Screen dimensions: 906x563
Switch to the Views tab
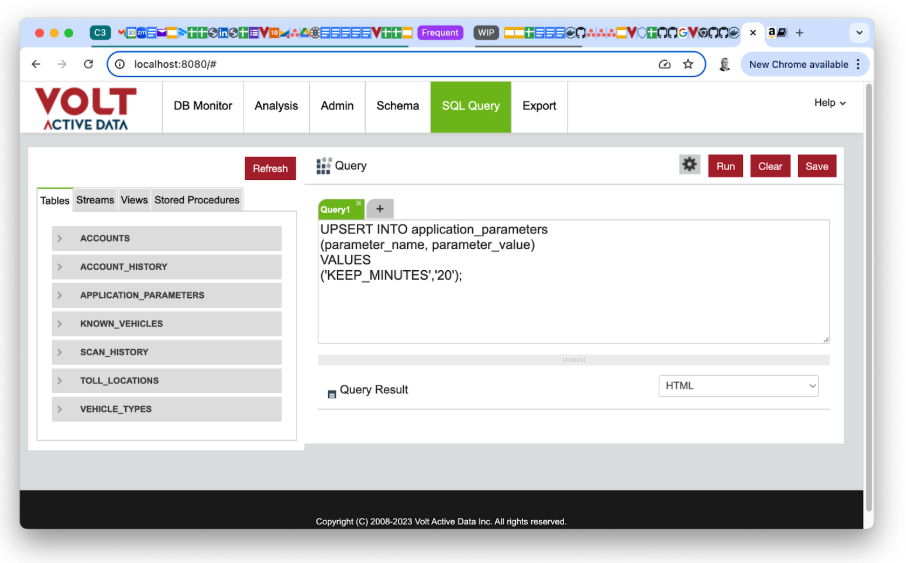134,200
